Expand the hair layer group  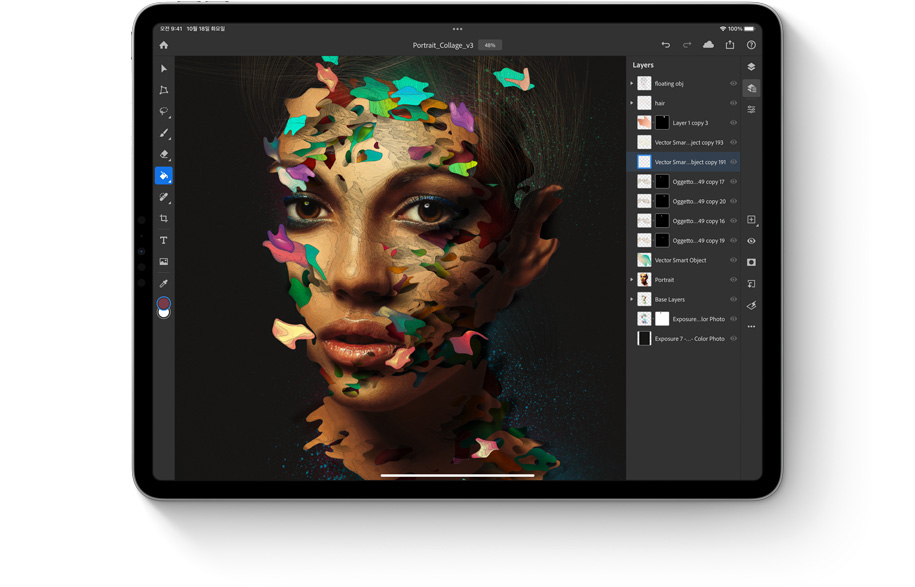point(631,103)
